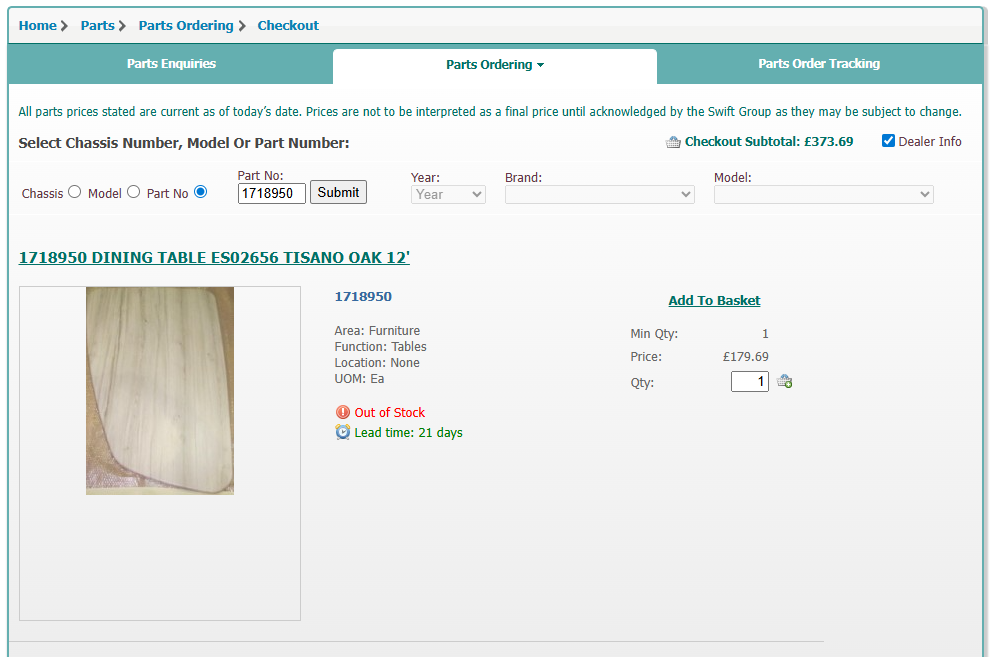Select the Part No radio button

[200, 192]
